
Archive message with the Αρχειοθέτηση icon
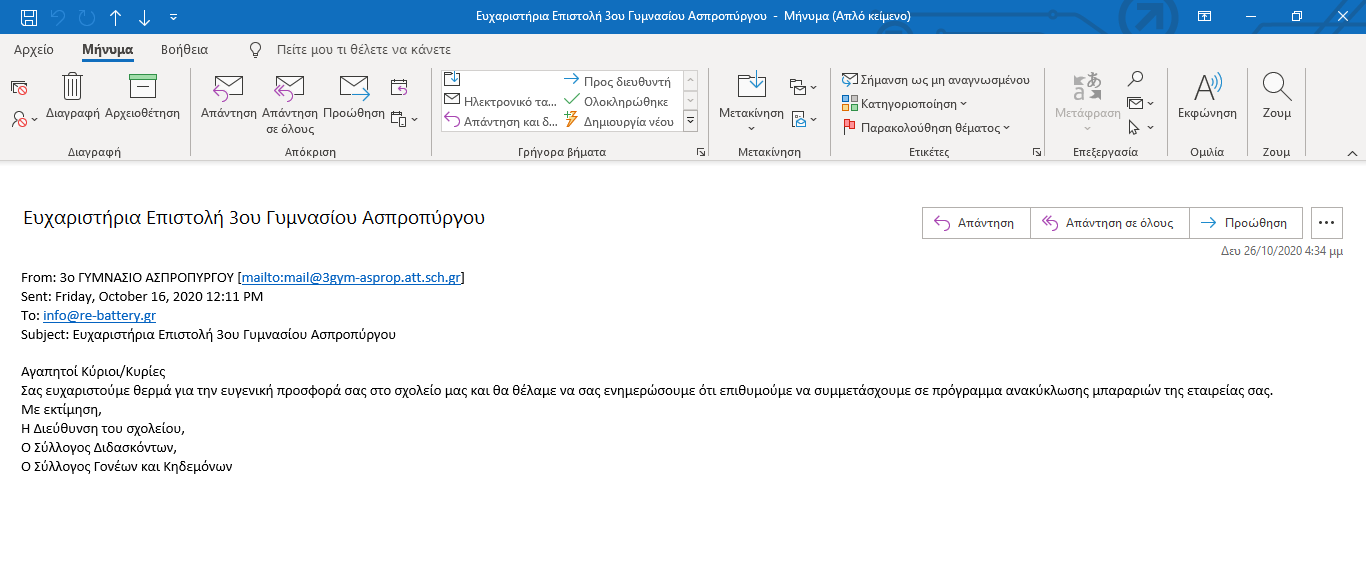coord(142,88)
